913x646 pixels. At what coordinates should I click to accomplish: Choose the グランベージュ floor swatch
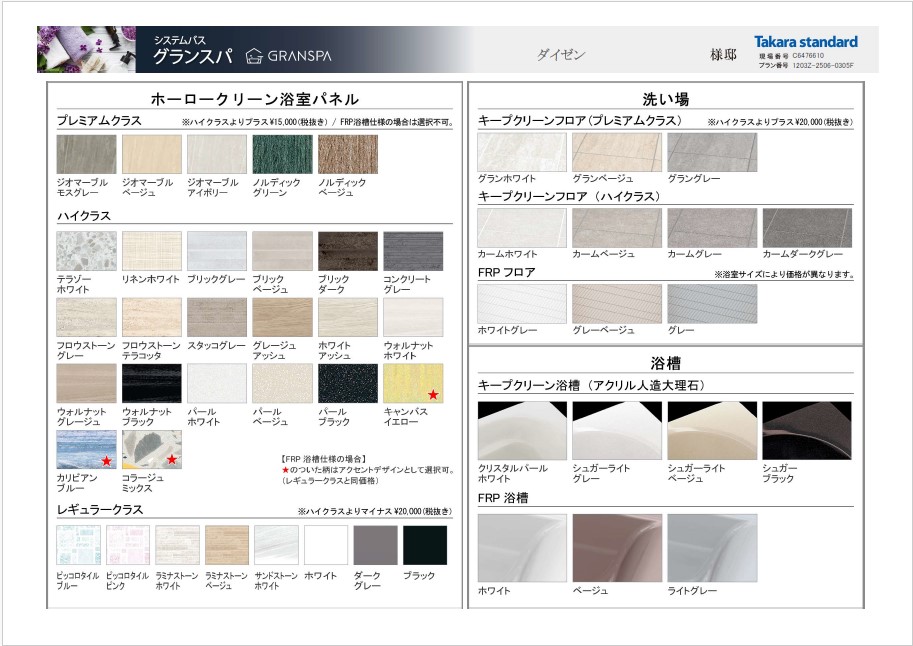pos(617,152)
